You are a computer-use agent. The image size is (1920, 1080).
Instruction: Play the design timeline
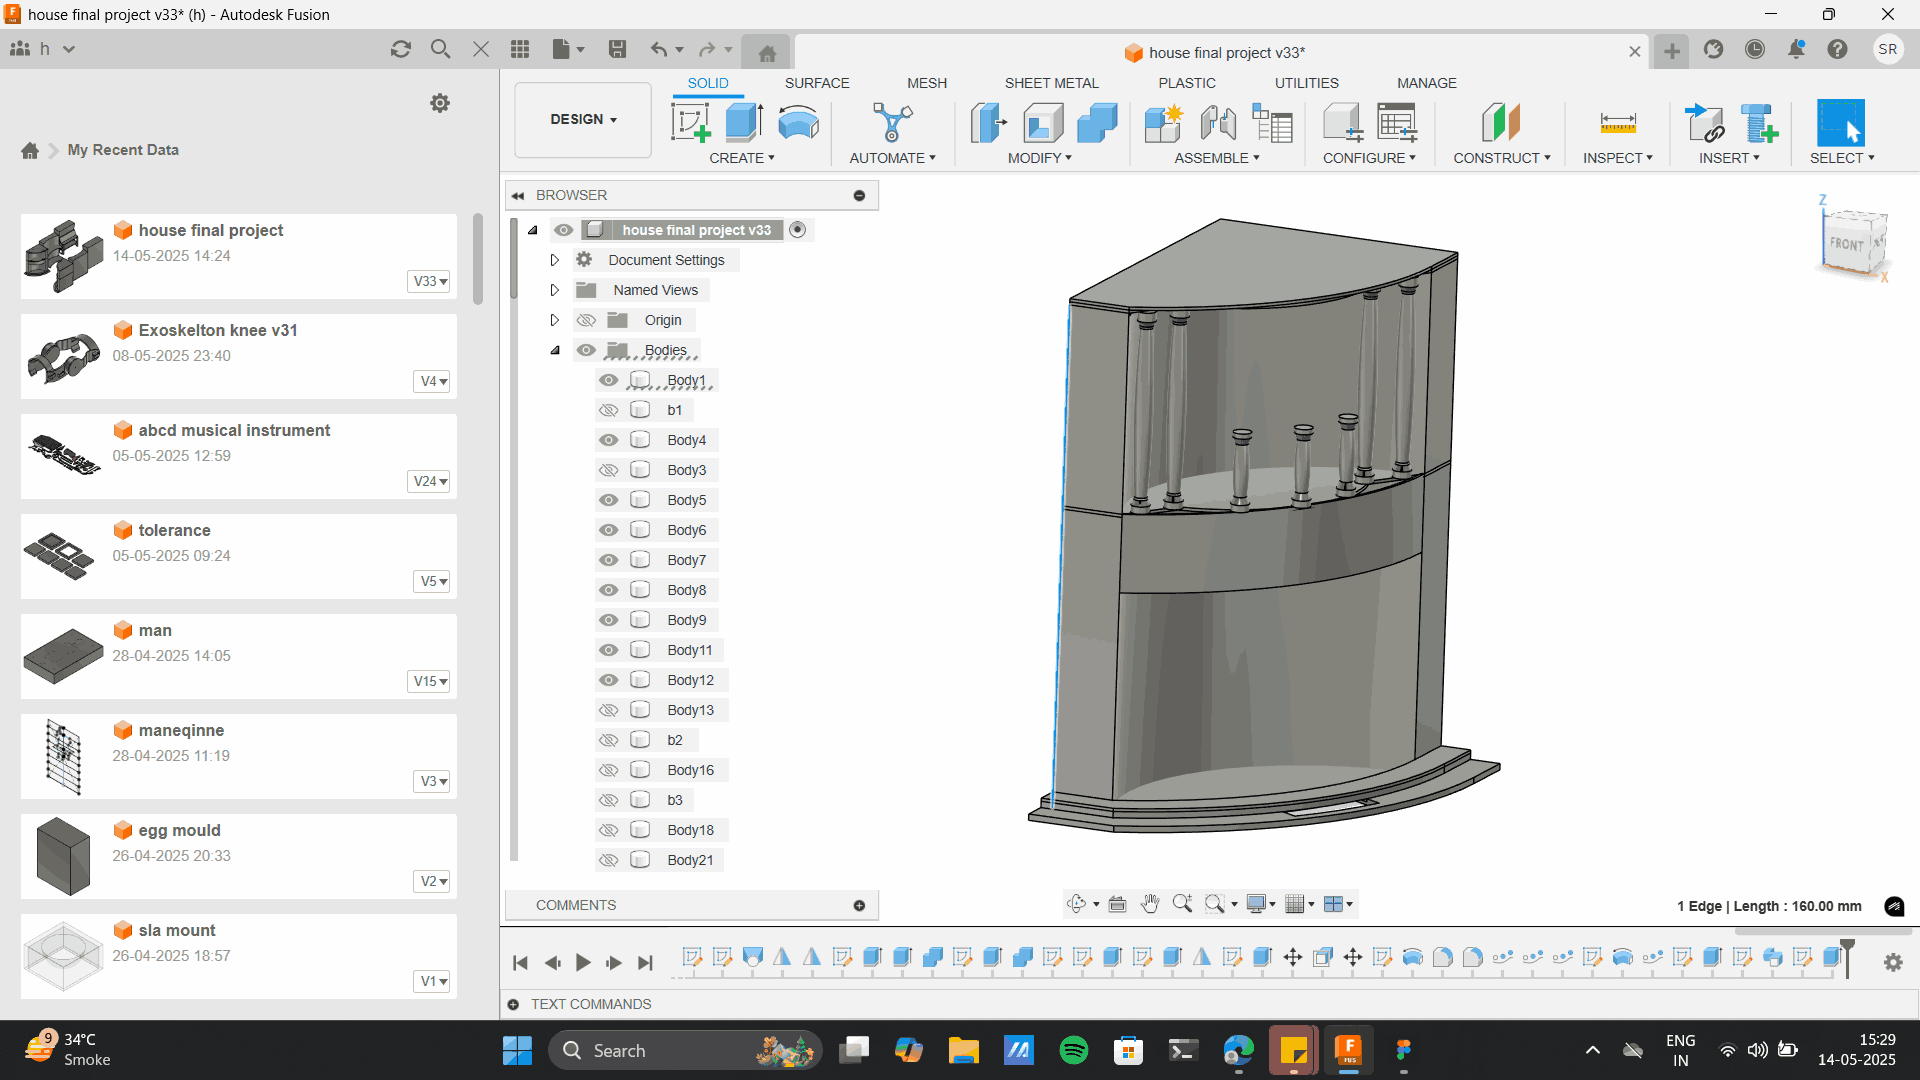tap(583, 963)
